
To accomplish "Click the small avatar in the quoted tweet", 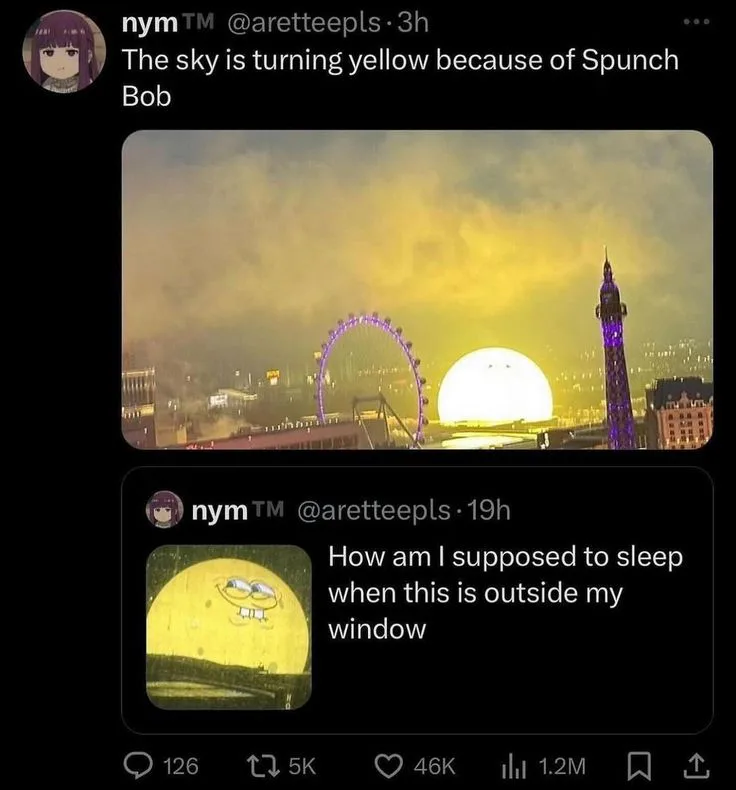I will point(165,510).
